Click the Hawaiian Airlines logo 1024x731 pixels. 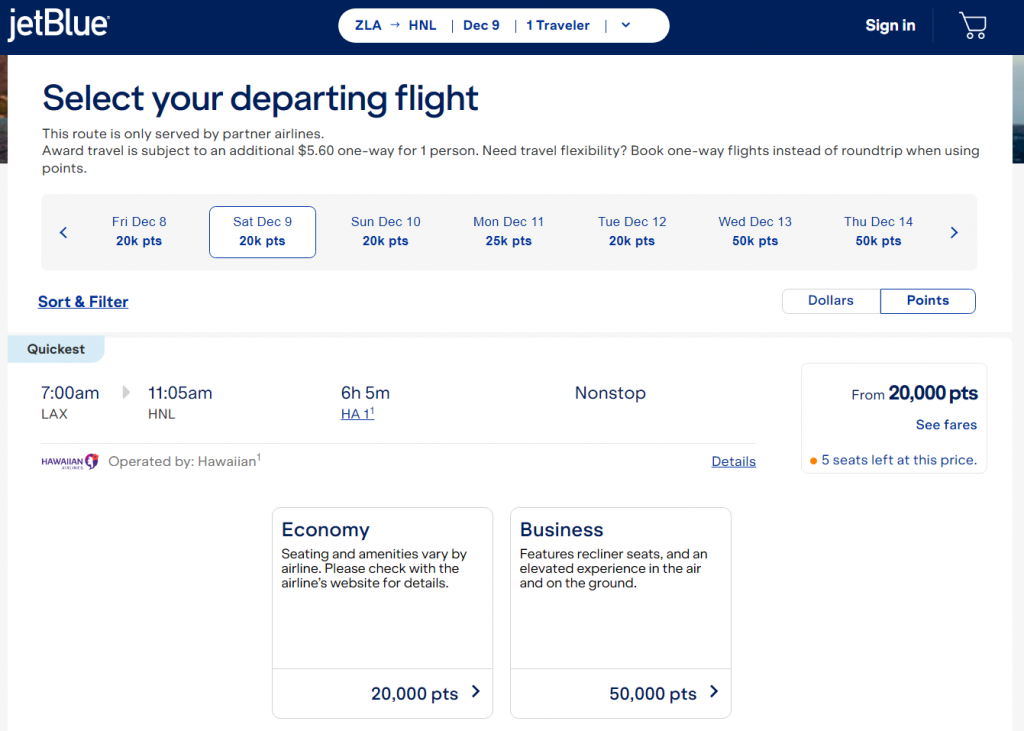[x=69, y=461]
